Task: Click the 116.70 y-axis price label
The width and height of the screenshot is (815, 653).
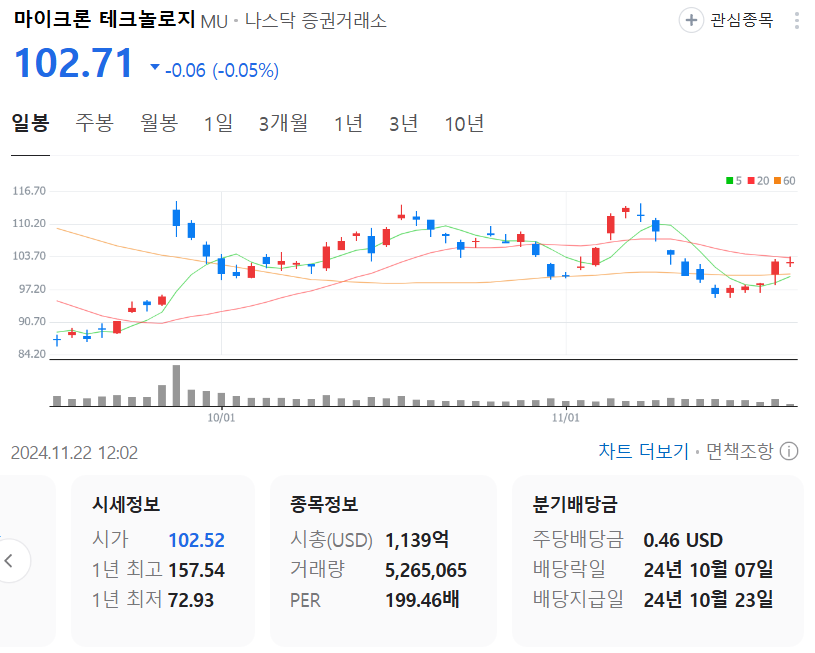Action: (29, 191)
